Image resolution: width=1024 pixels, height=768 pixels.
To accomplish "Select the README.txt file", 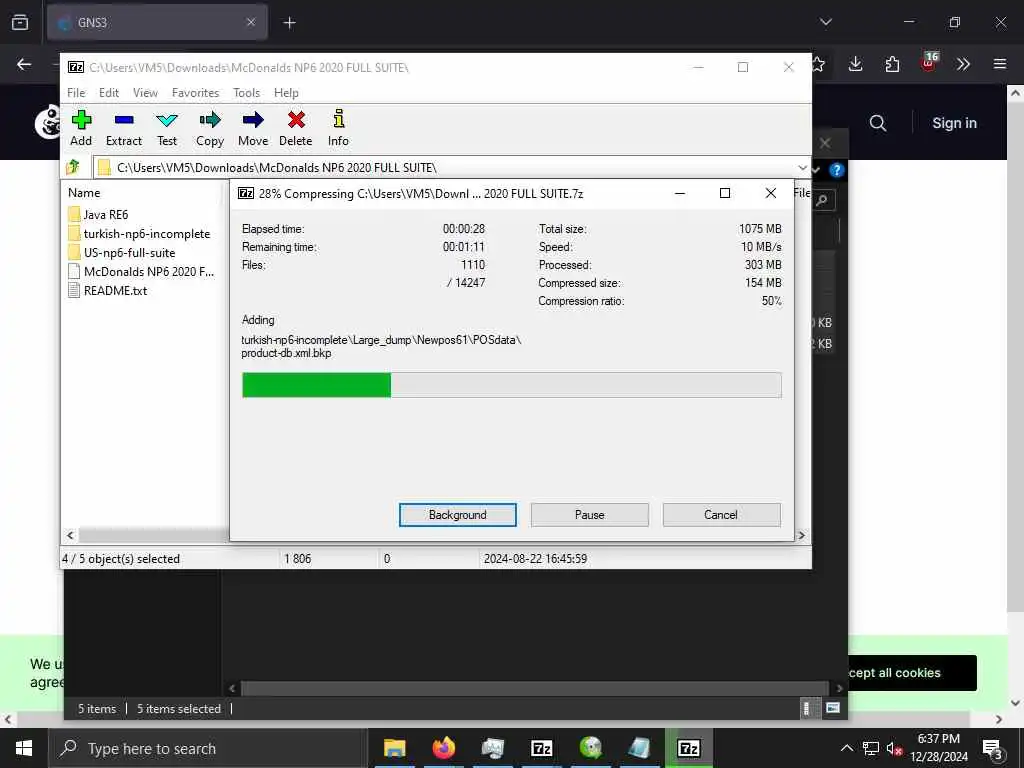I will click(x=108, y=291).
